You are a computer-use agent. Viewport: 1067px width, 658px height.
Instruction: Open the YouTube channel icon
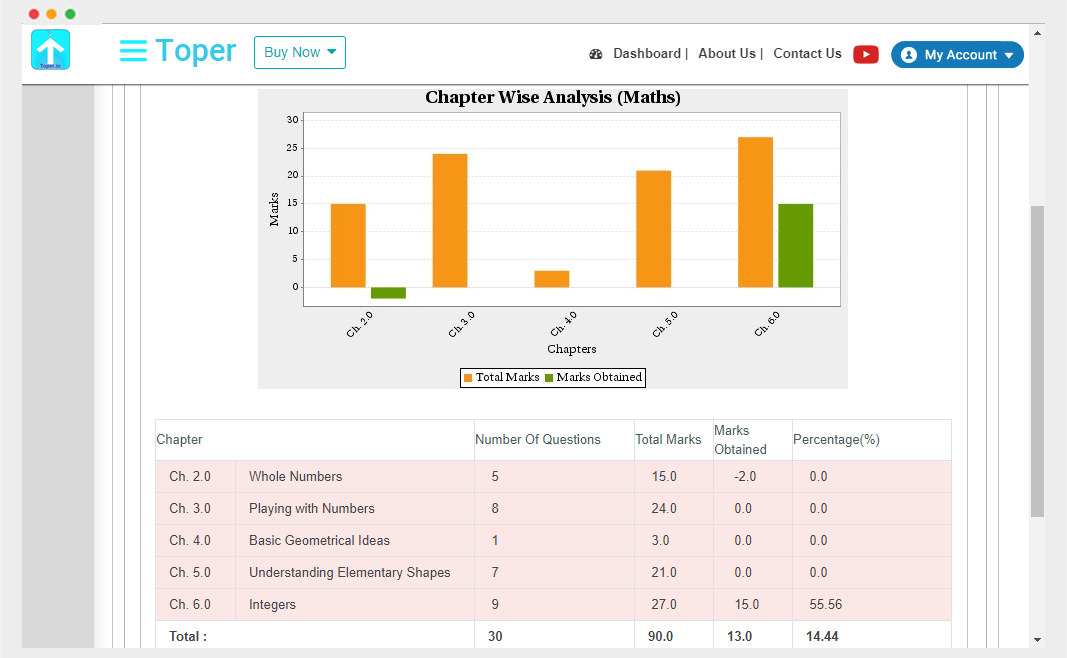click(x=865, y=54)
